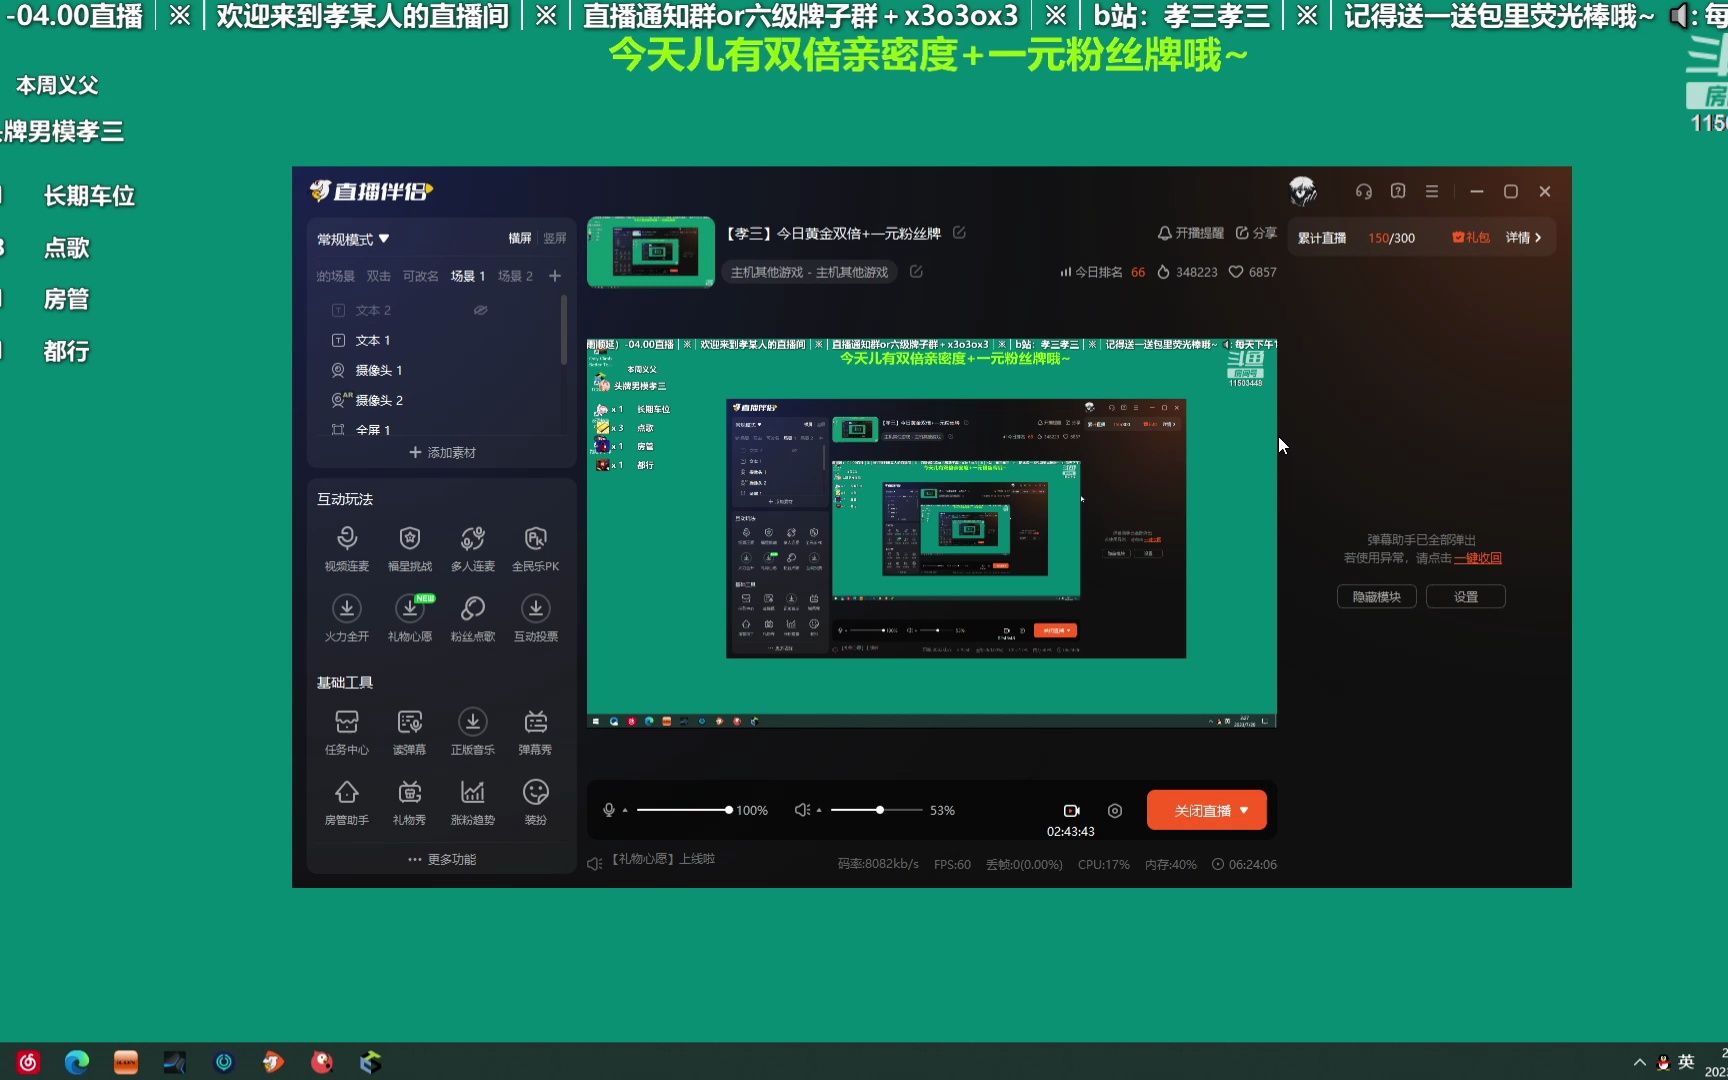Adjust the speaker volume slider at 53%
This screenshot has width=1728, height=1080.
tap(876, 810)
